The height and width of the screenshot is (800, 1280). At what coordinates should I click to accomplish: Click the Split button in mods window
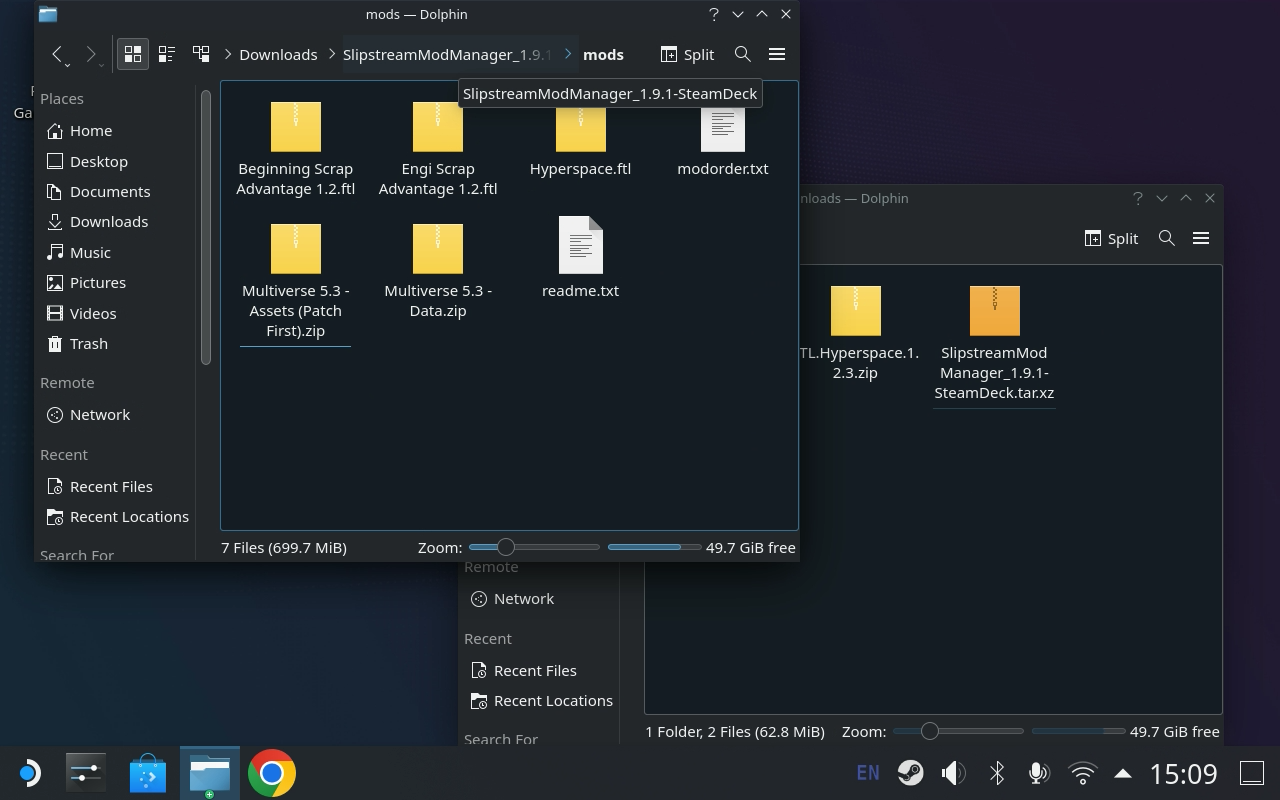click(x=687, y=54)
